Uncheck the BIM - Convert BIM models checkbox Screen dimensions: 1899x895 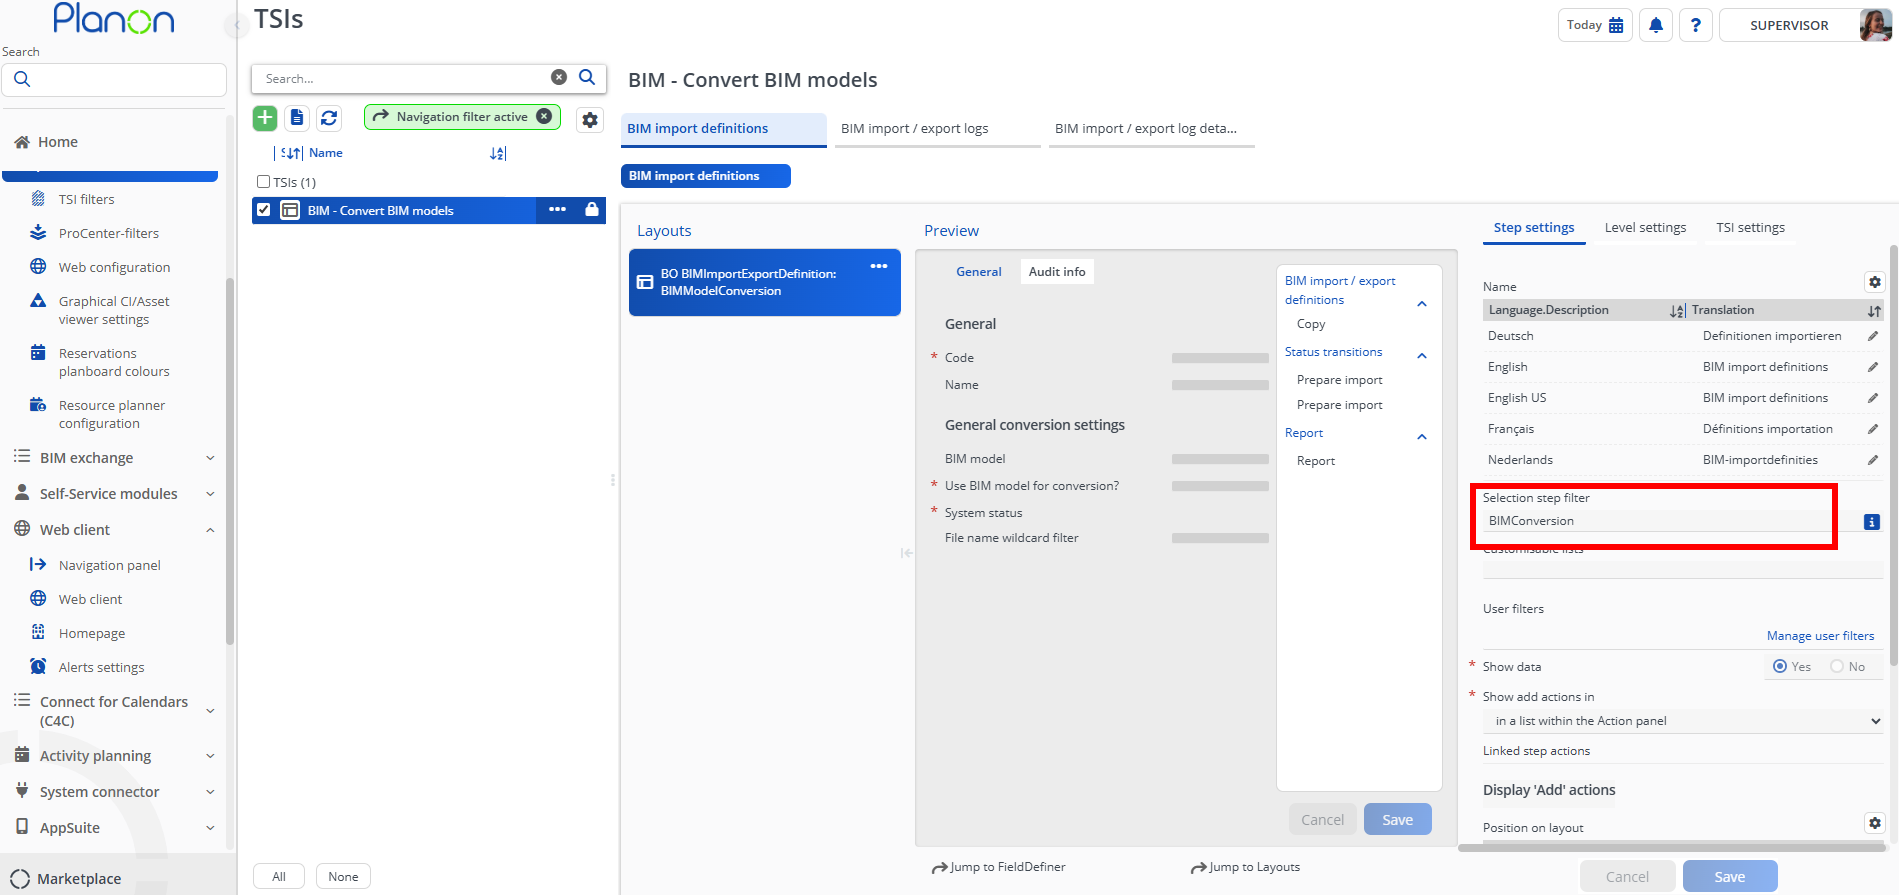264,210
